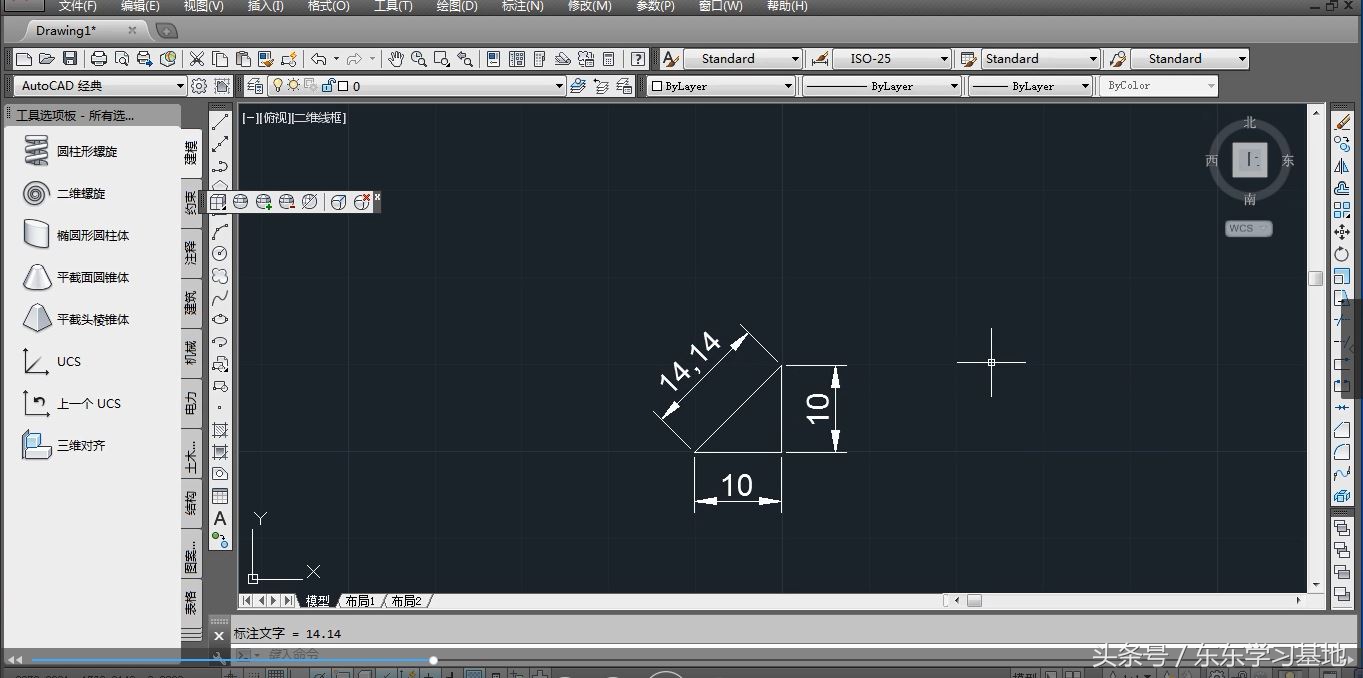Open the Layer Properties Manager icon
The image size is (1363, 678).
[255, 86]
